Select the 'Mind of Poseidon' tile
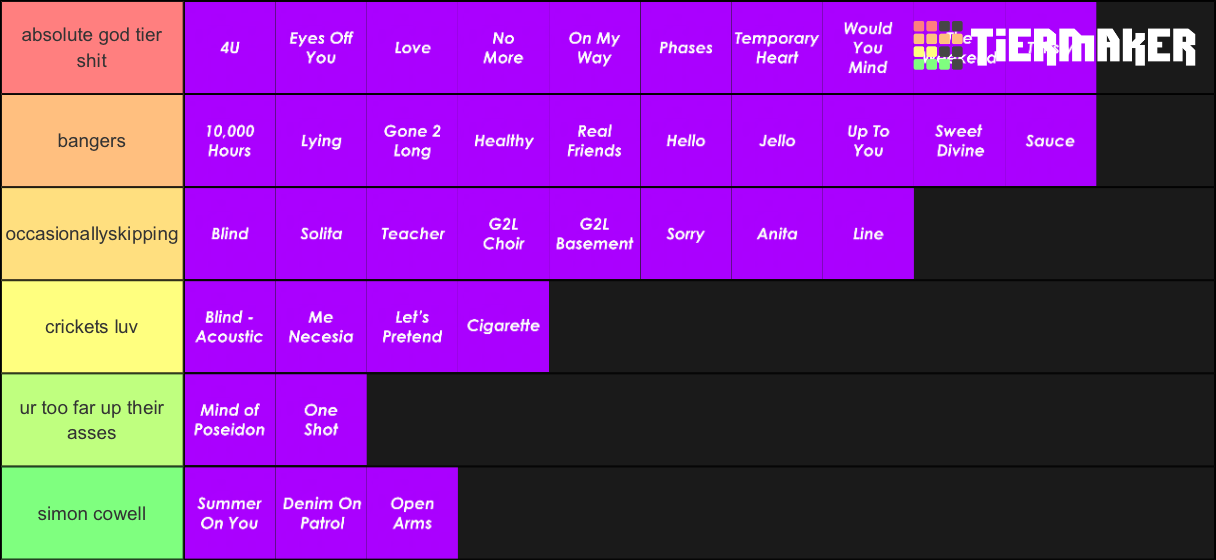 click(x=230, y=420)
